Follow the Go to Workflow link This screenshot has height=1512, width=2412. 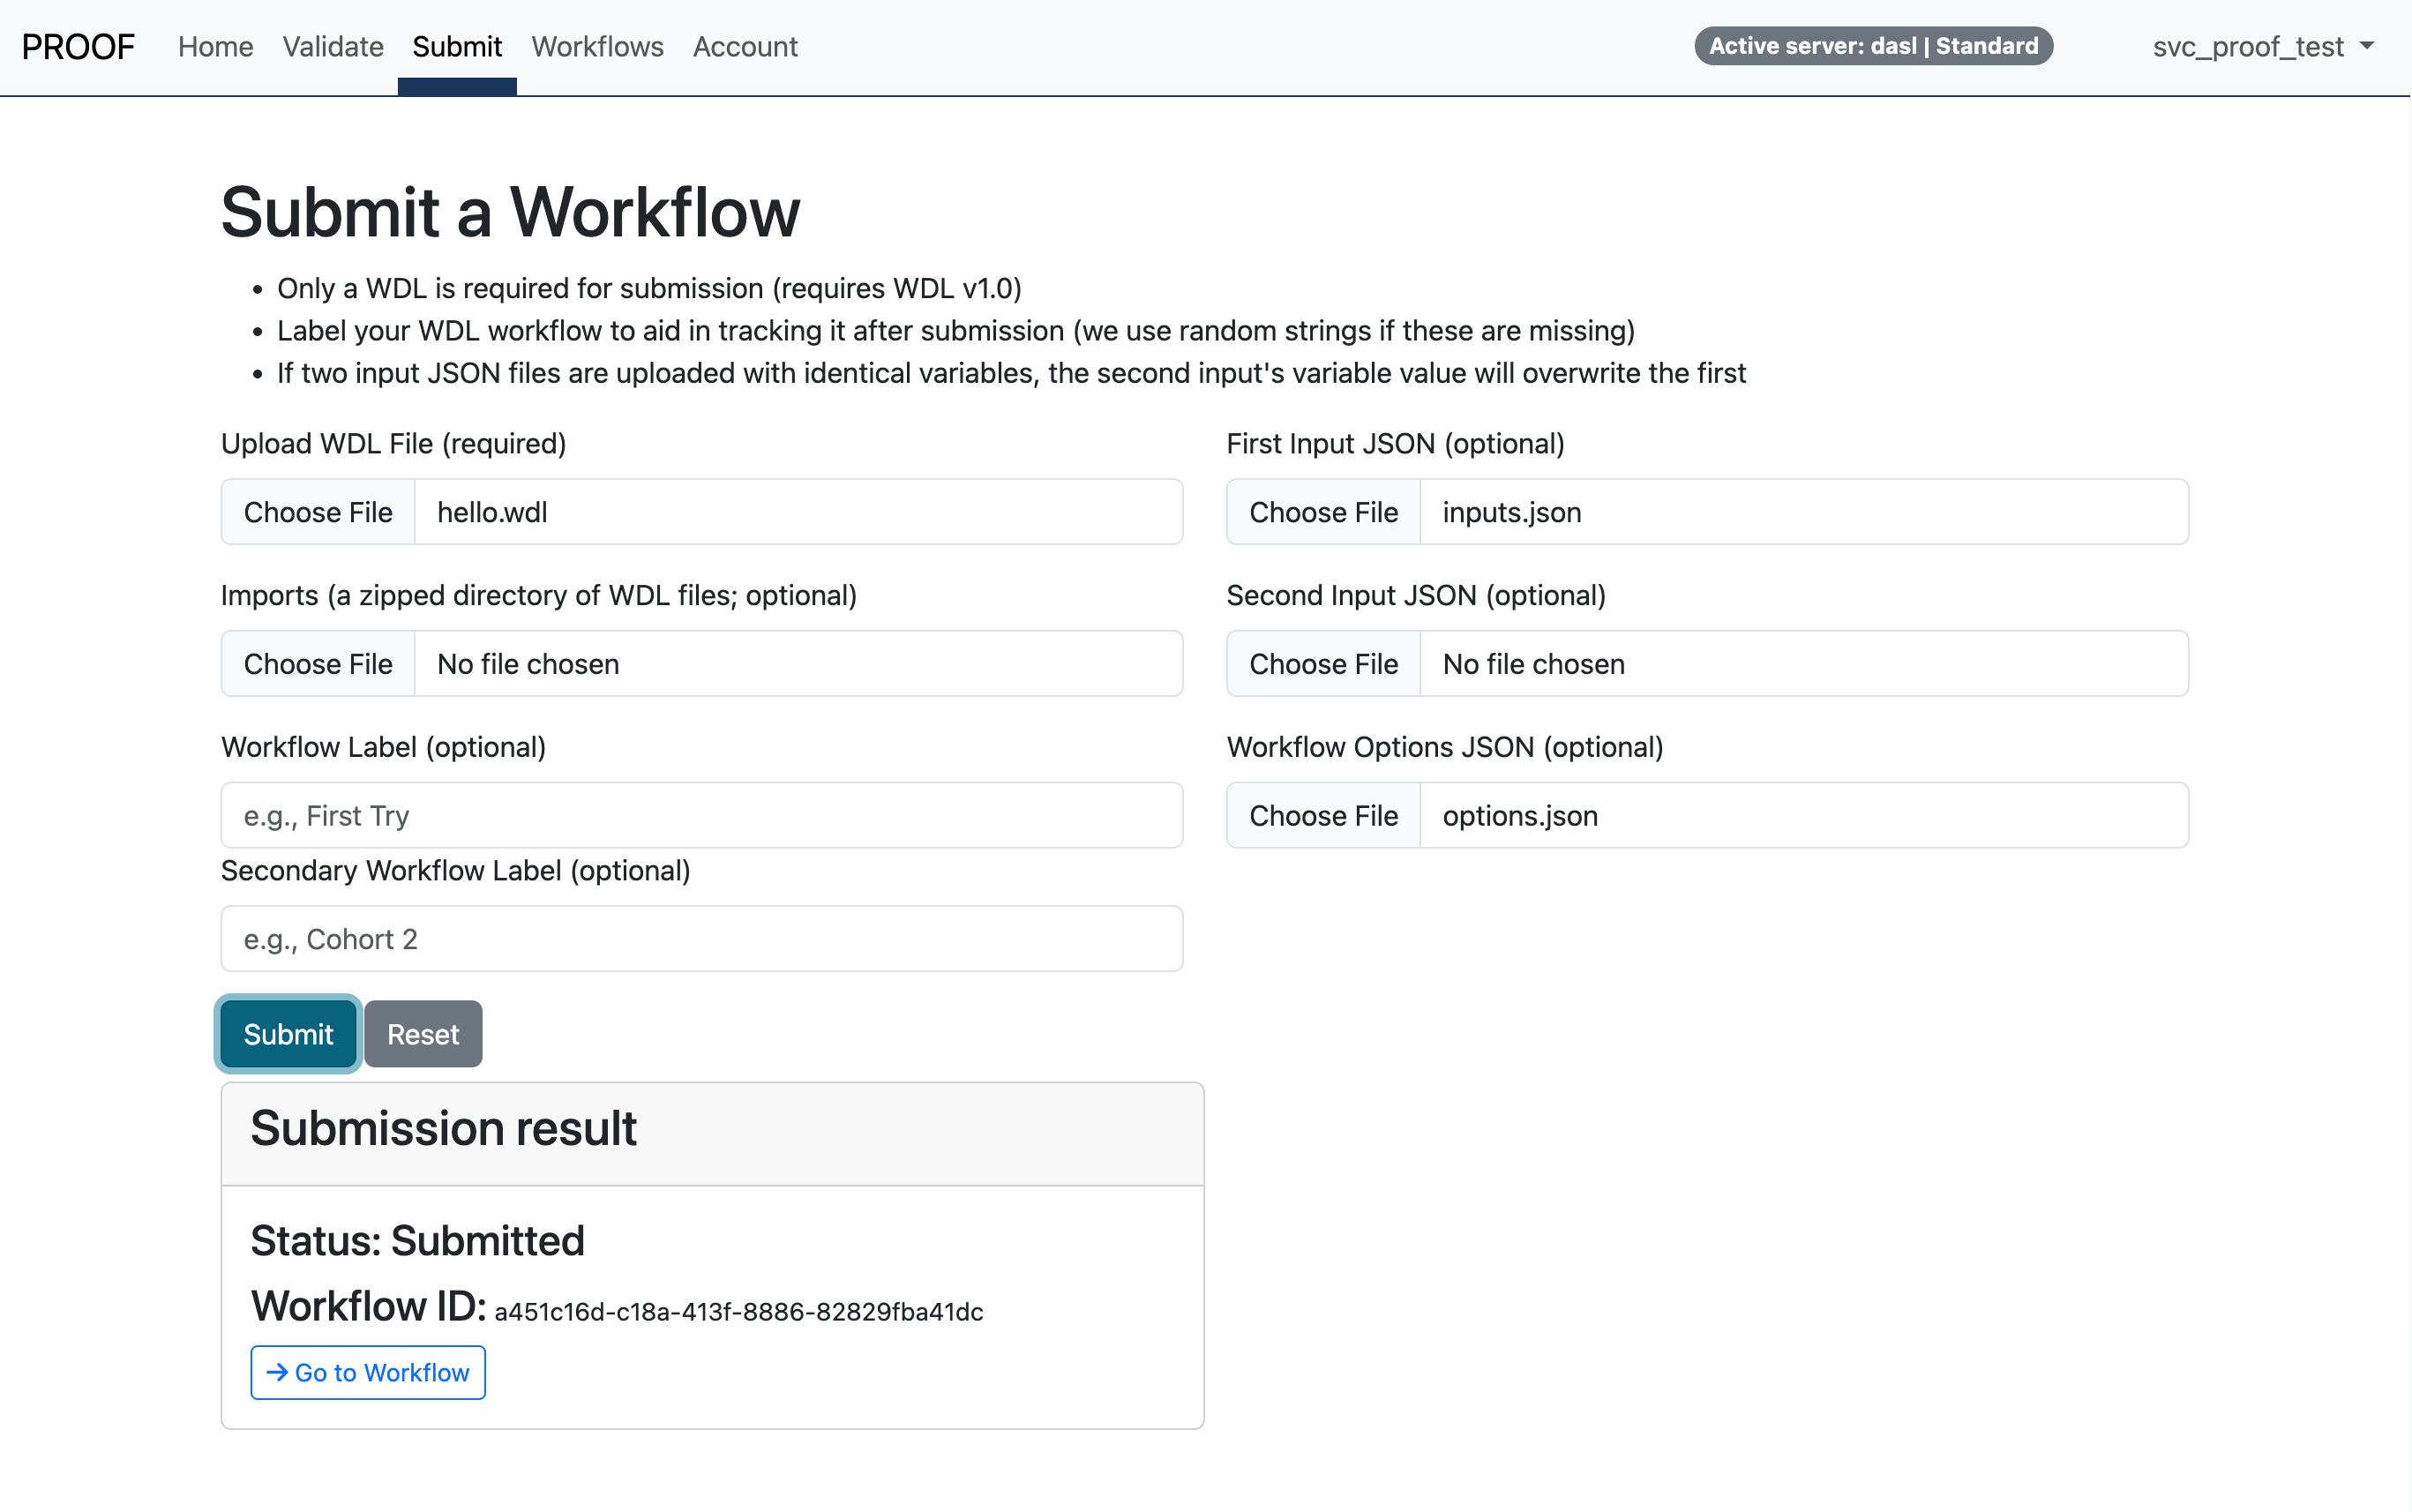(368, 1372)
